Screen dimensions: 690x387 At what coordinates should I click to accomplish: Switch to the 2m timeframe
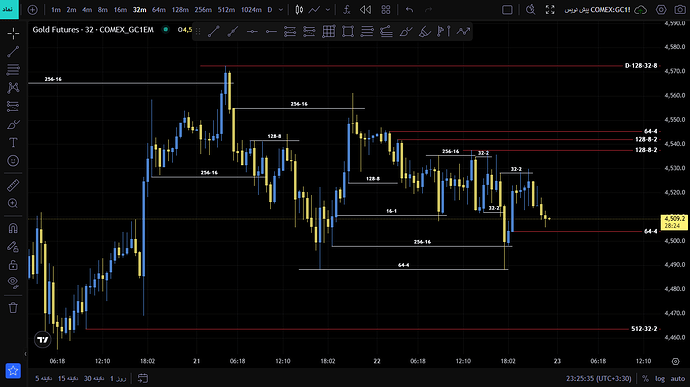(71, 10)
